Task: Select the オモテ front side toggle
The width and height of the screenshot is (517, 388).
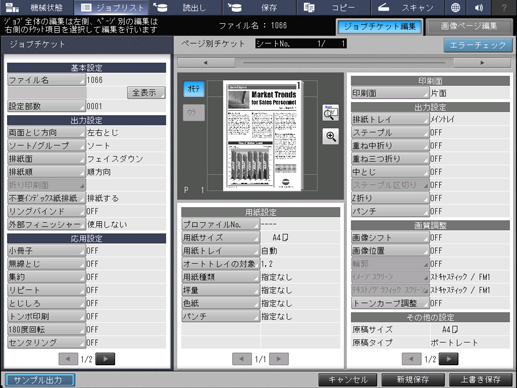Action: 194,89
